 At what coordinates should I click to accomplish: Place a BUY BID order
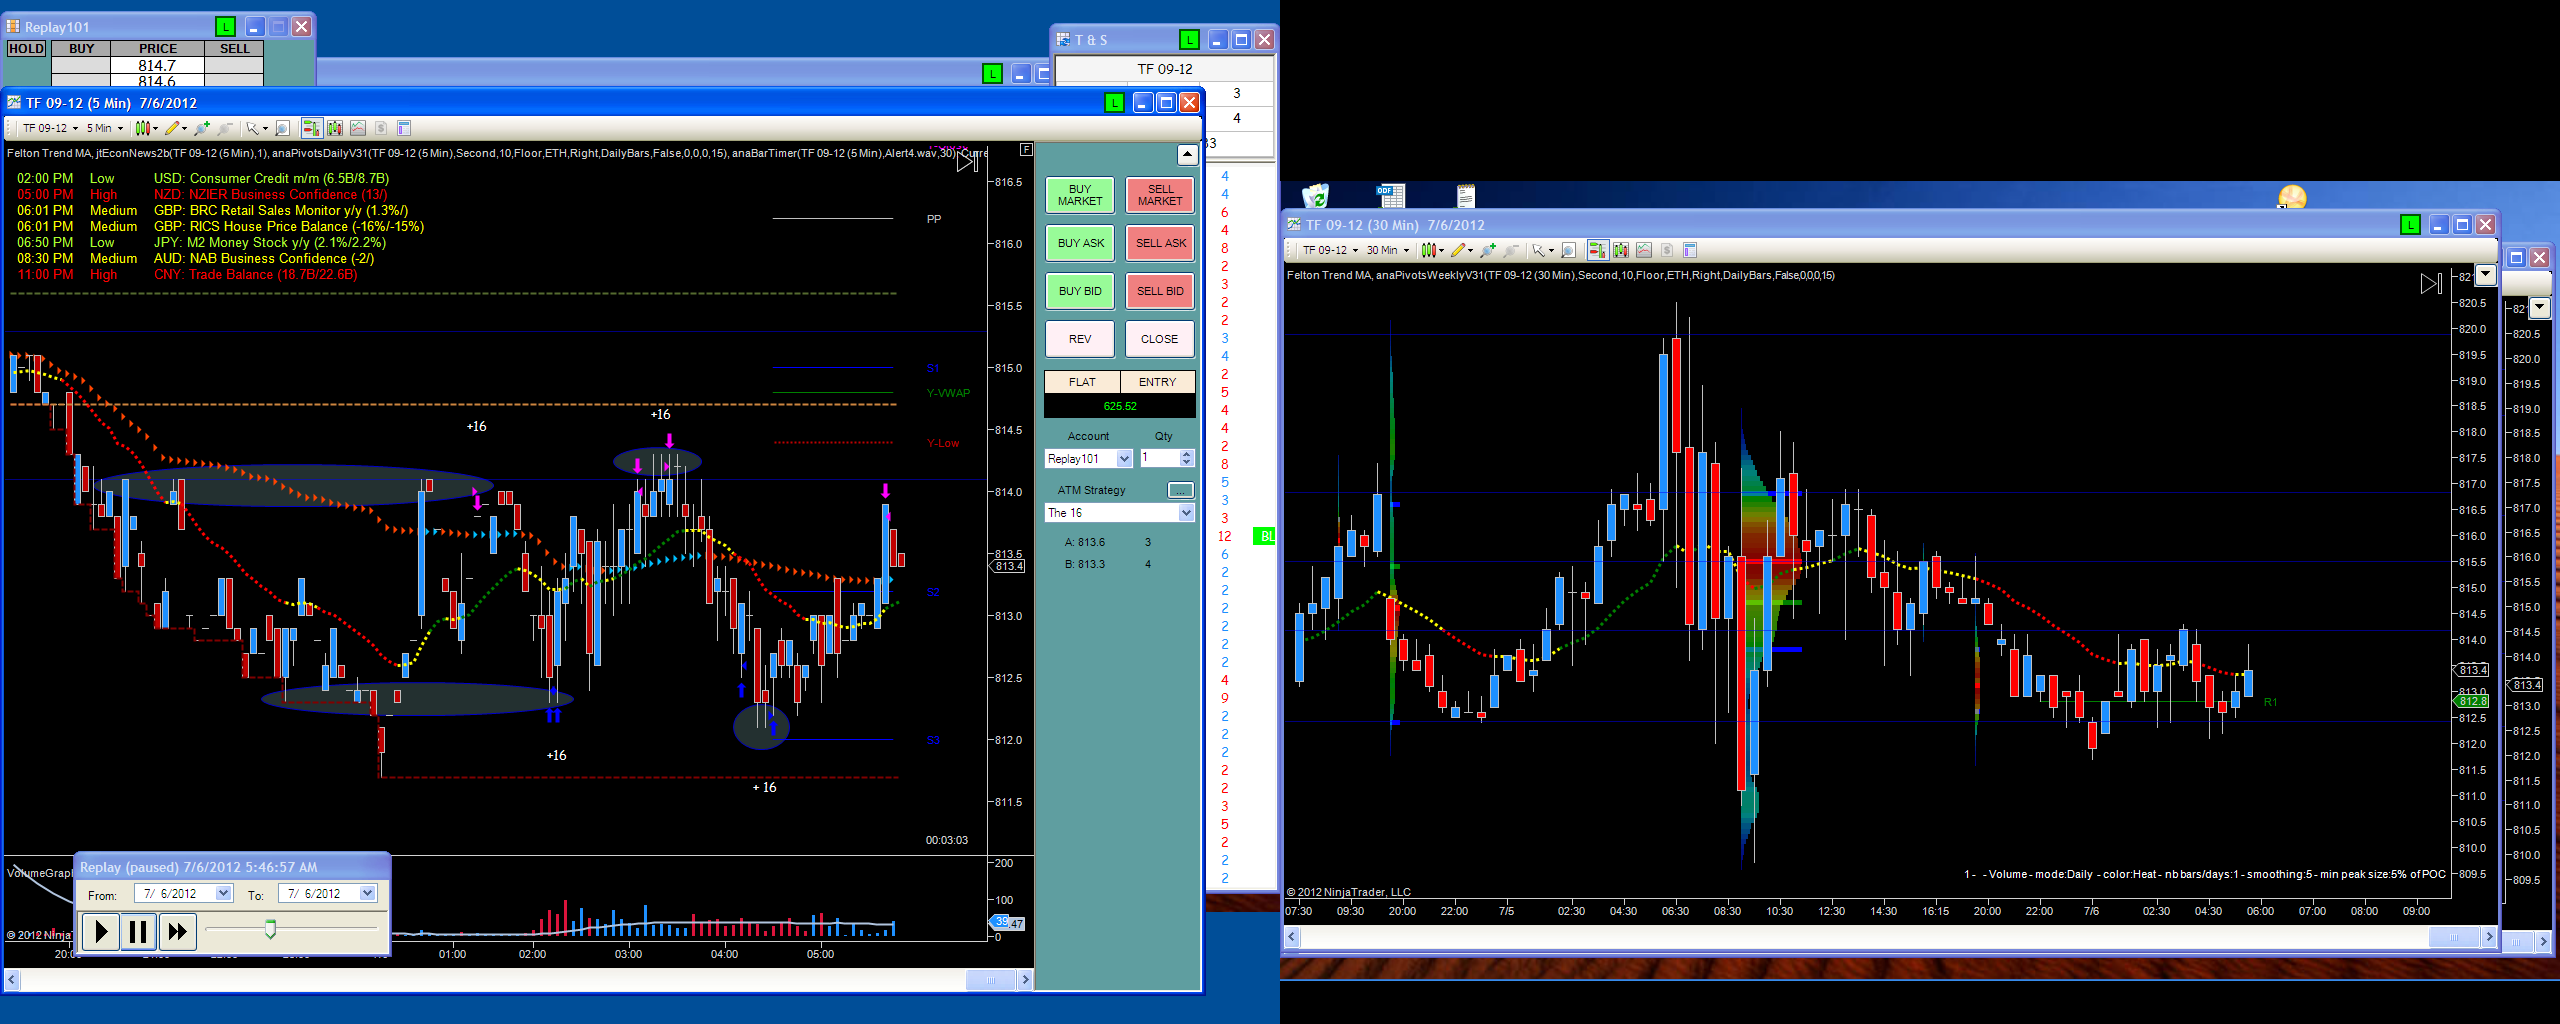(x=1080, y=291)
